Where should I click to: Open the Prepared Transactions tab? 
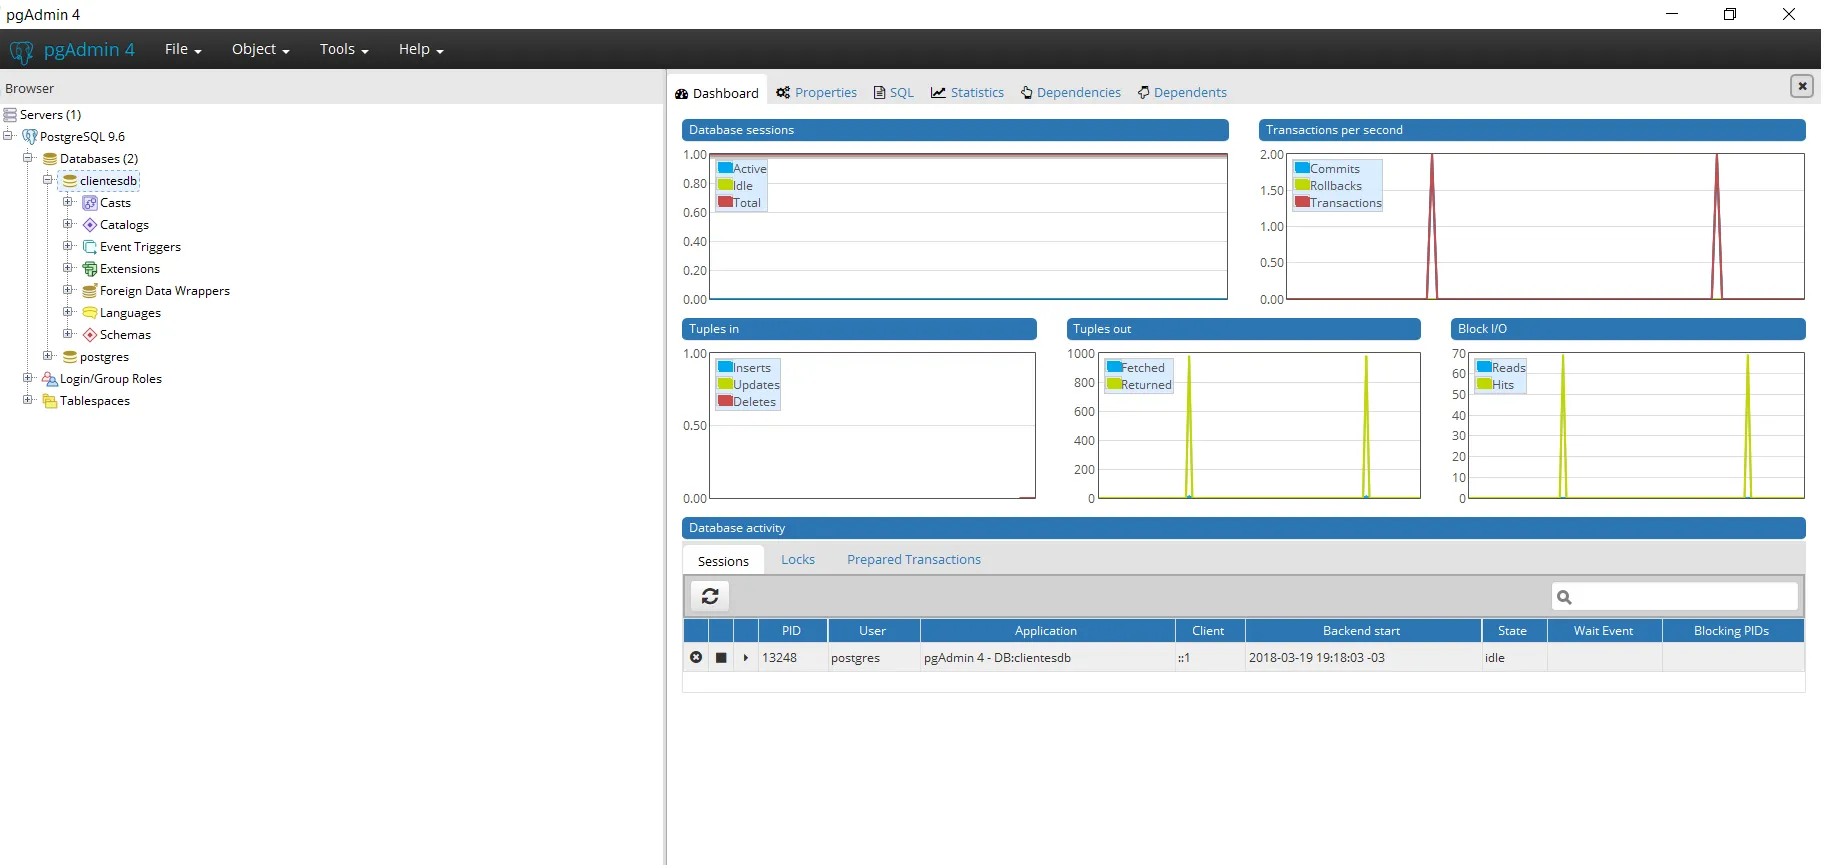913,559
